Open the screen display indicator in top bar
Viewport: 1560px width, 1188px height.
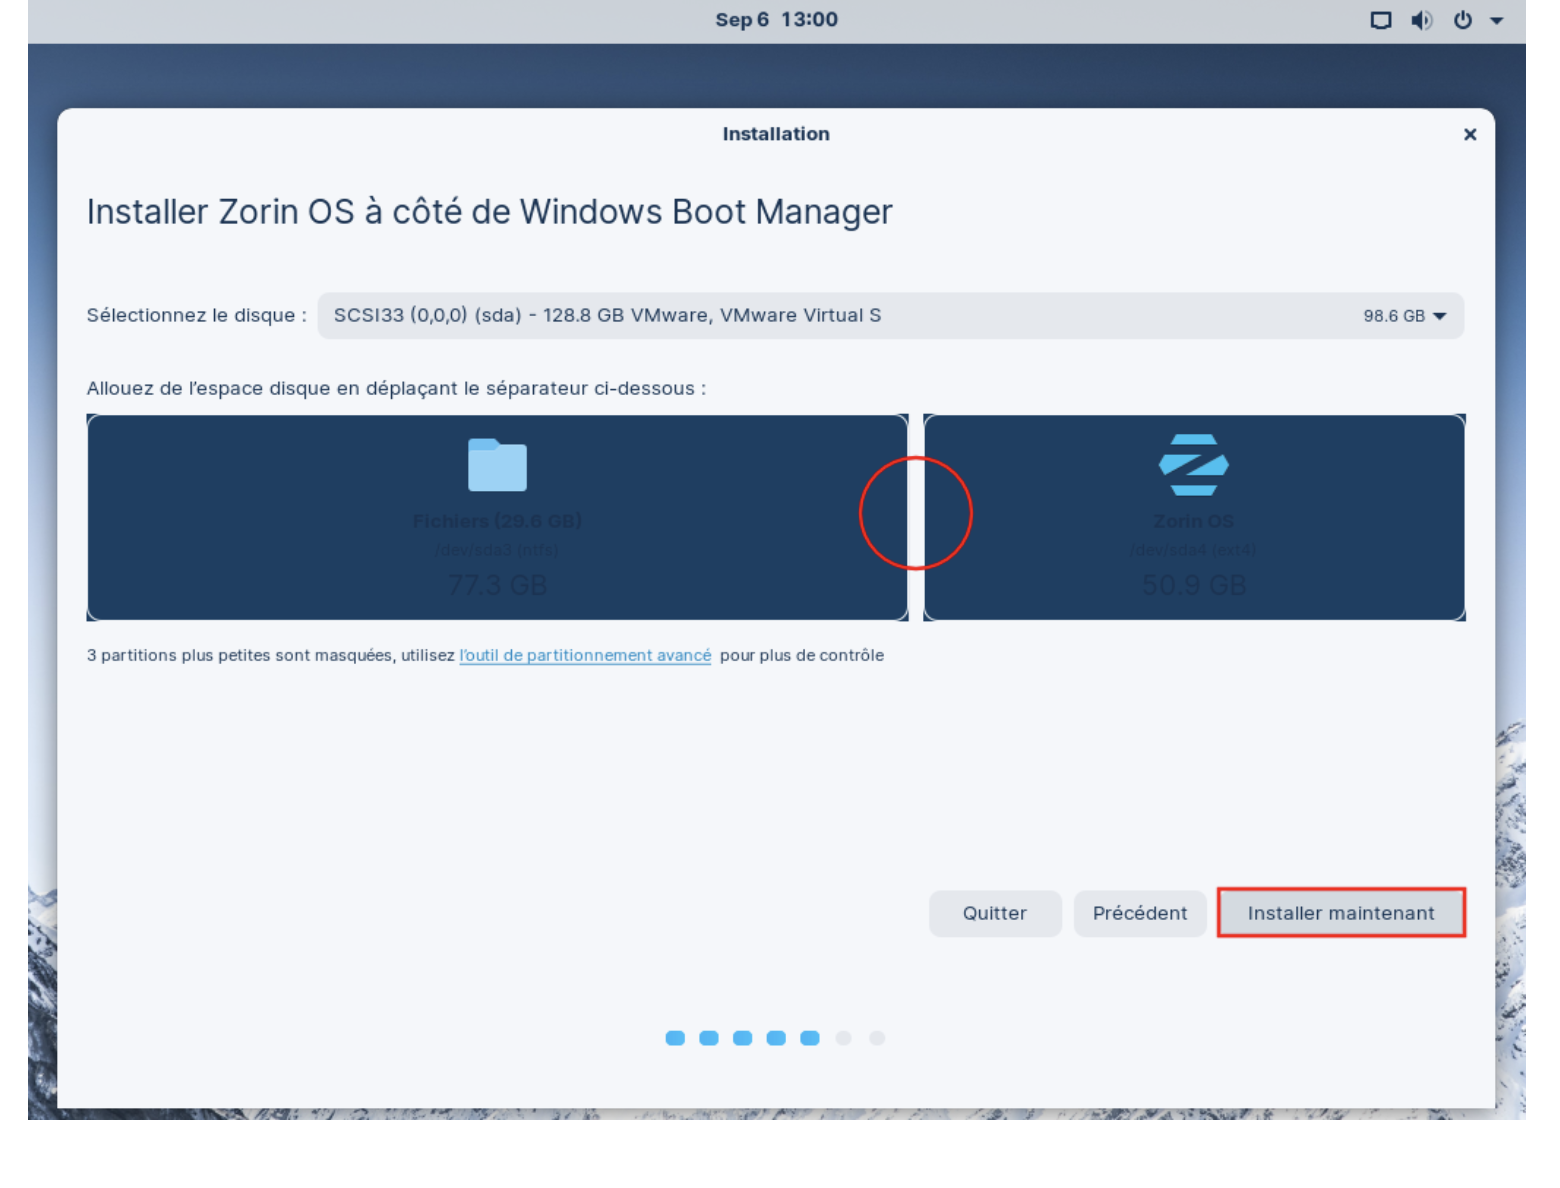[x=1380, y=20]
